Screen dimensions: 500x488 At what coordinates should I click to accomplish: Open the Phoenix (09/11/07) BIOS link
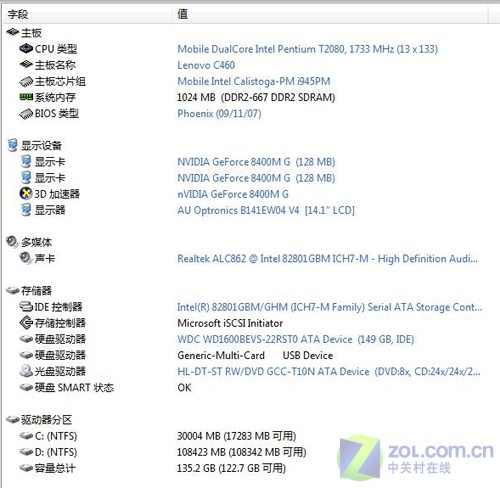click(x=219, y=114)
